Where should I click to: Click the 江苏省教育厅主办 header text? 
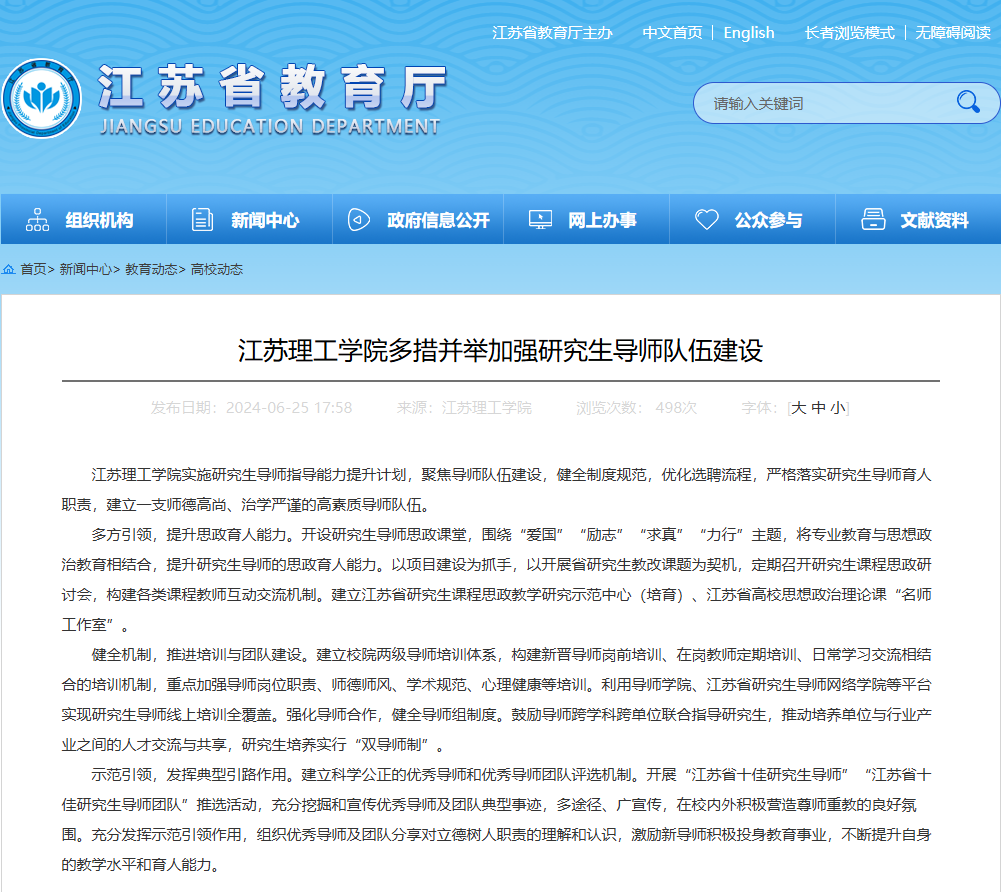(552, 33)
